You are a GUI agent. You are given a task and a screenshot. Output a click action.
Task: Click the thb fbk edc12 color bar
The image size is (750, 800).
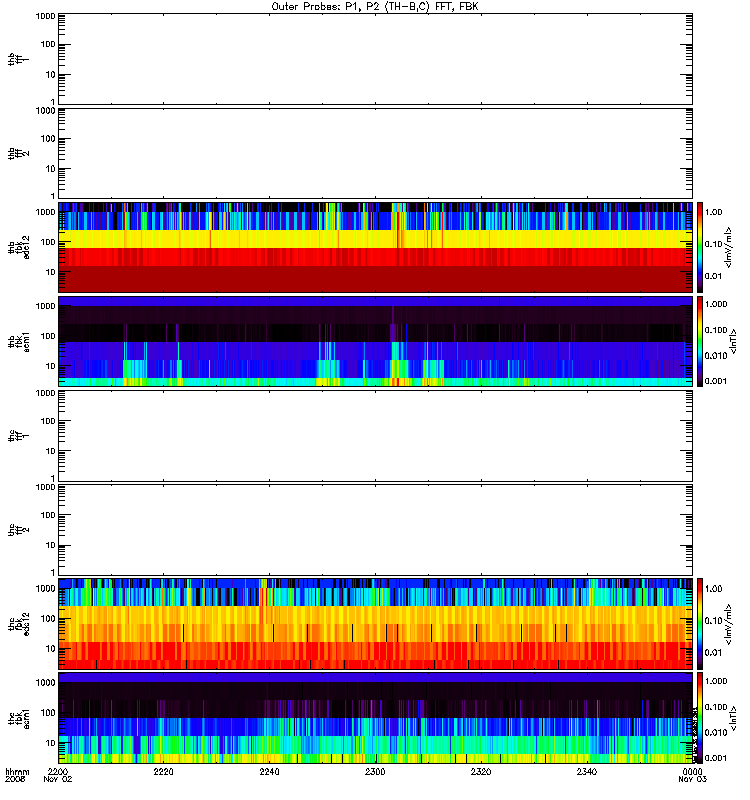click(700, 247)
